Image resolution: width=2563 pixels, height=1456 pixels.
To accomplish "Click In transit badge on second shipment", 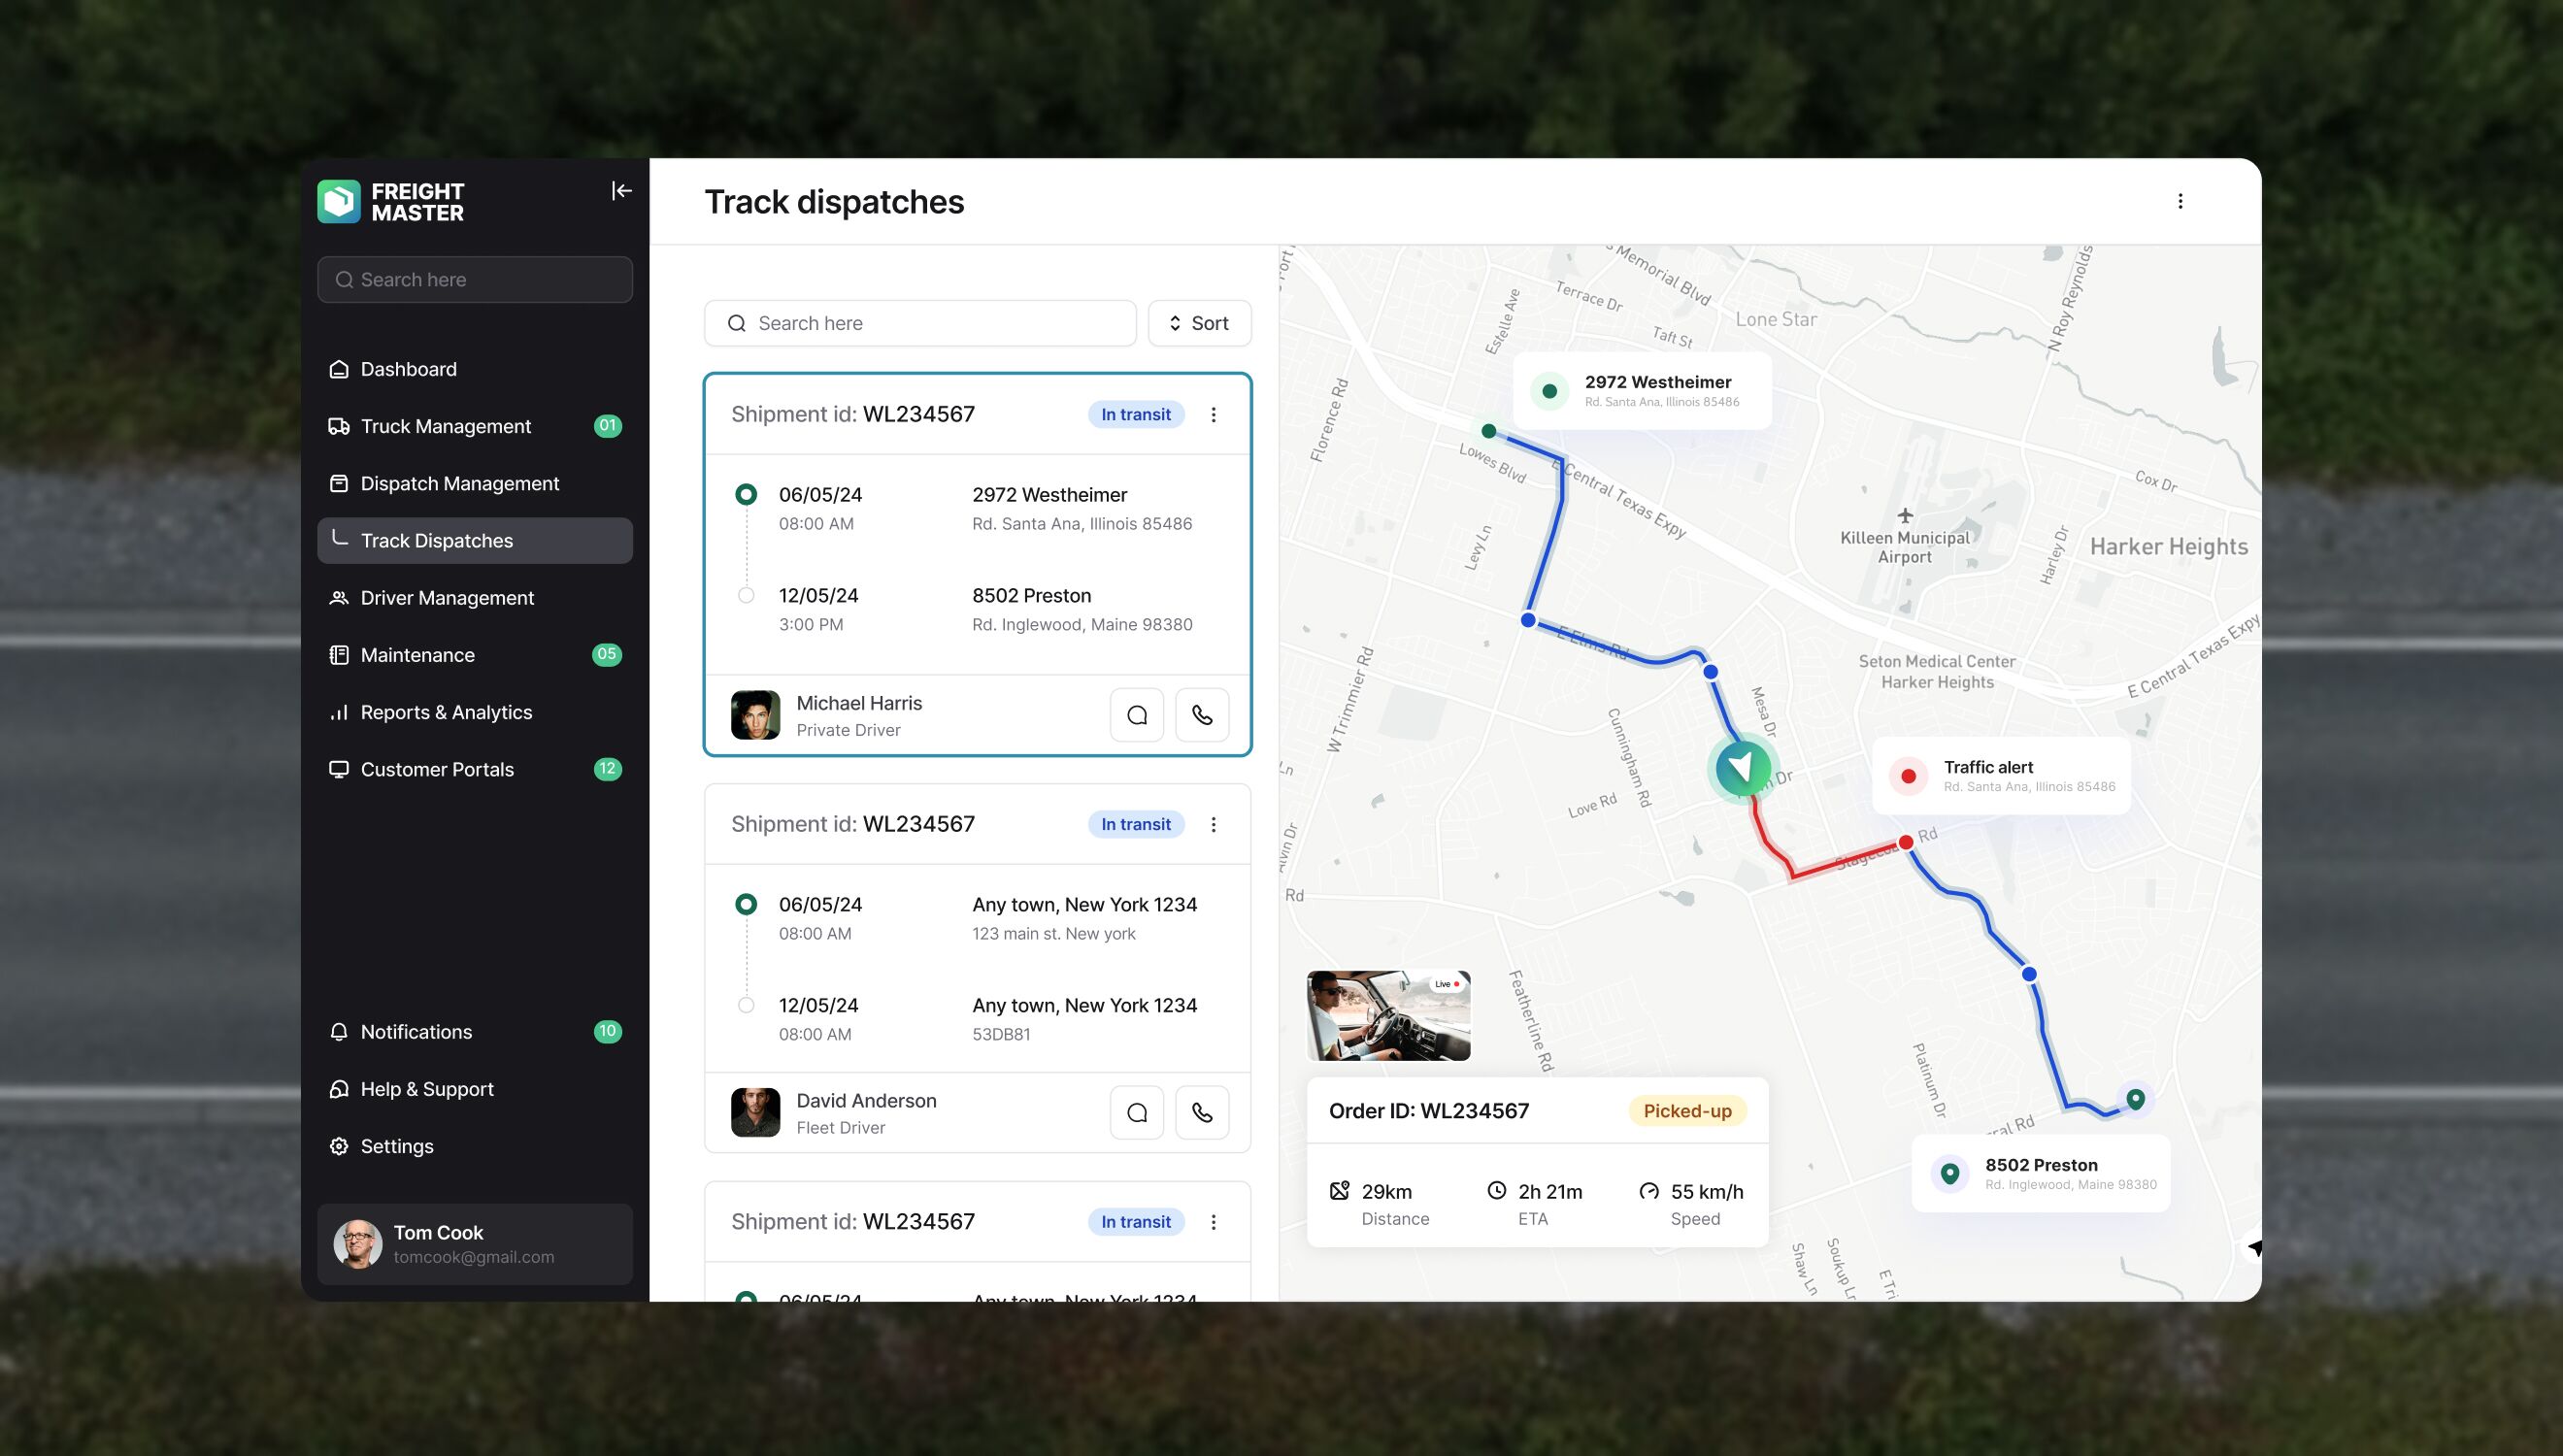I will [x=1135, y=824].
